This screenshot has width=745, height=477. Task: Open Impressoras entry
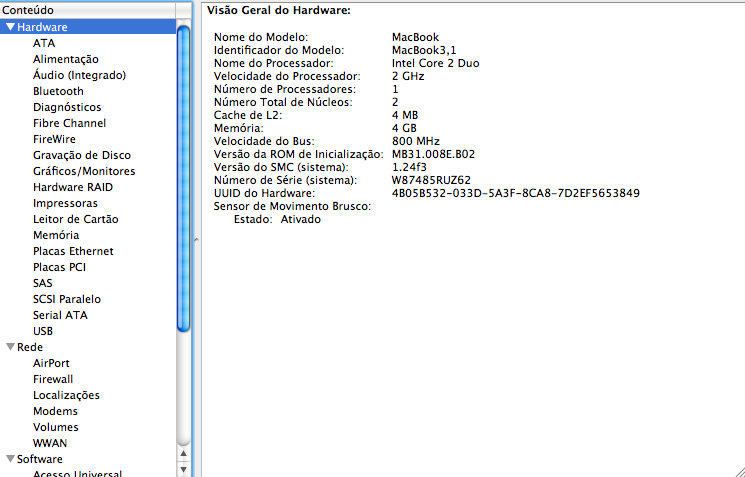click(65, 203)
